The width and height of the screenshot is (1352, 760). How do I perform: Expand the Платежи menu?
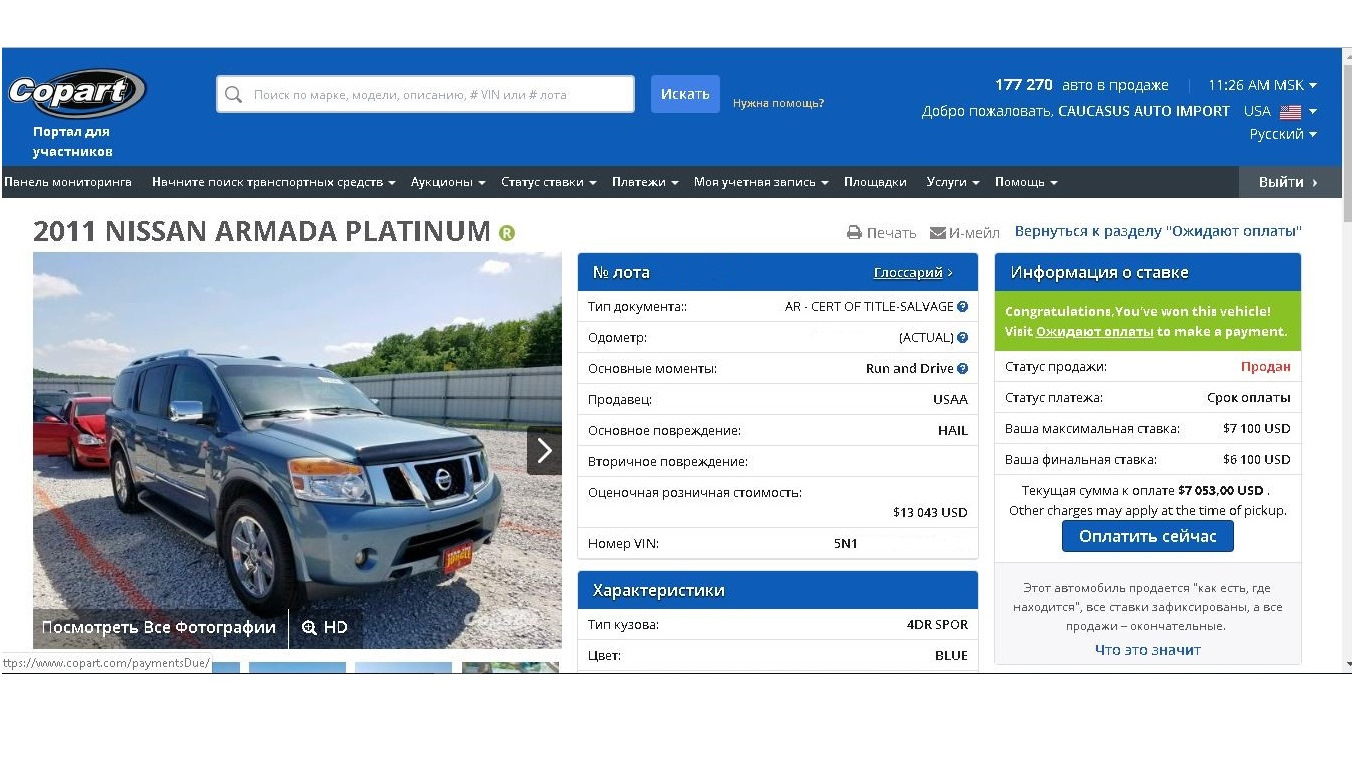click(x=645, y=182)
